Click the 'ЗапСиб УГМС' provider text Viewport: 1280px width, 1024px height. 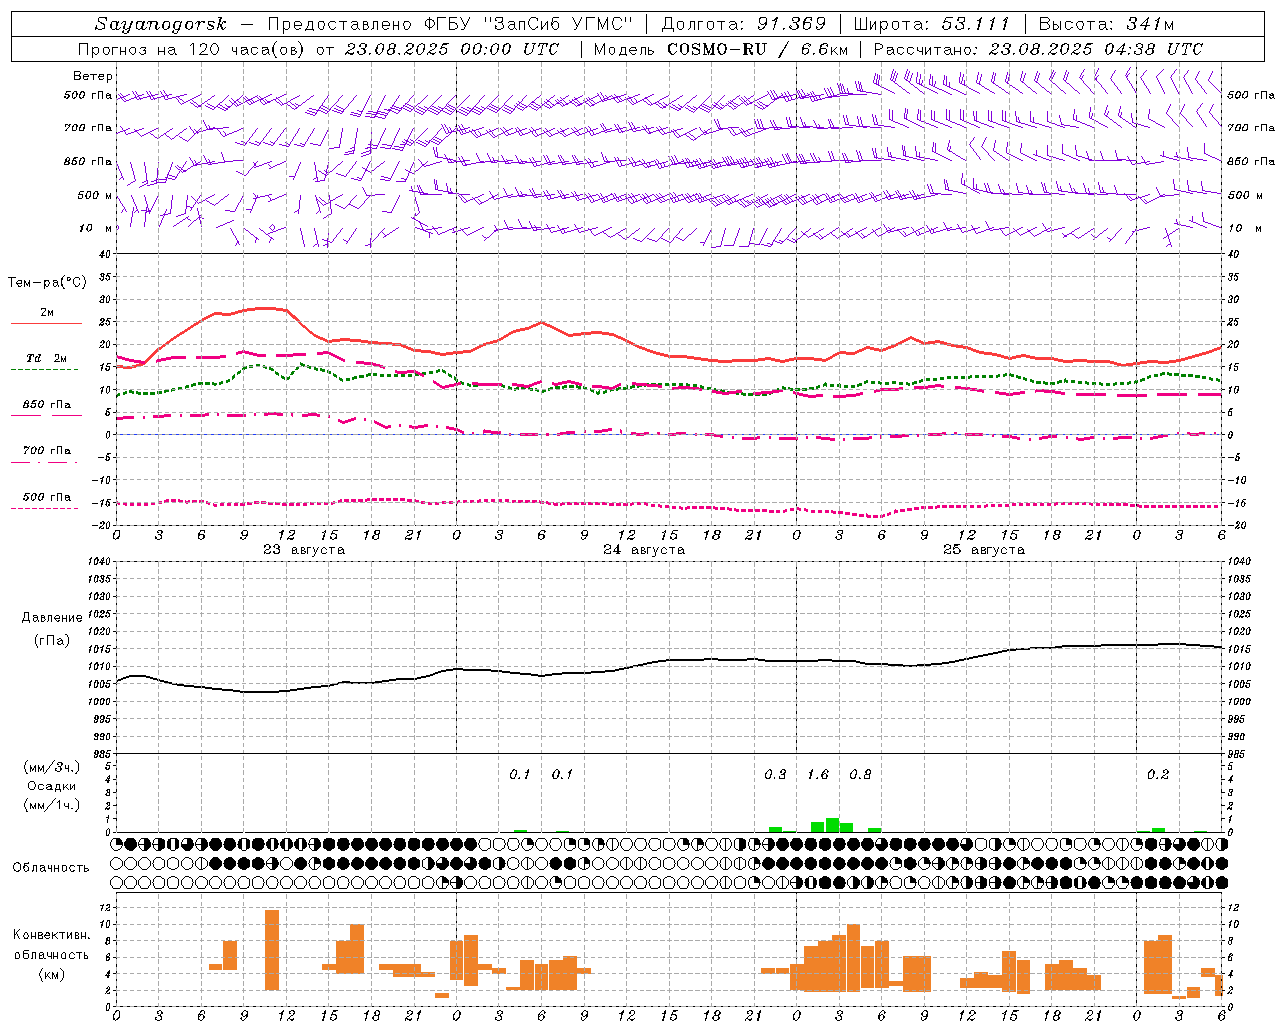559,24
